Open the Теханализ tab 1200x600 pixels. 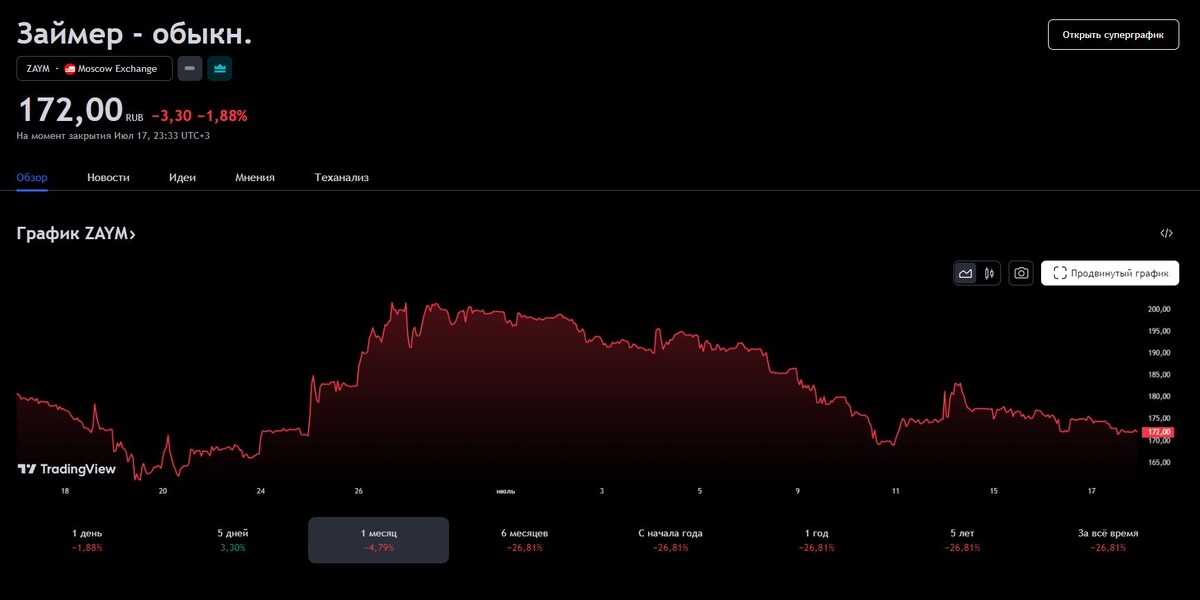(x=342, y=177)
